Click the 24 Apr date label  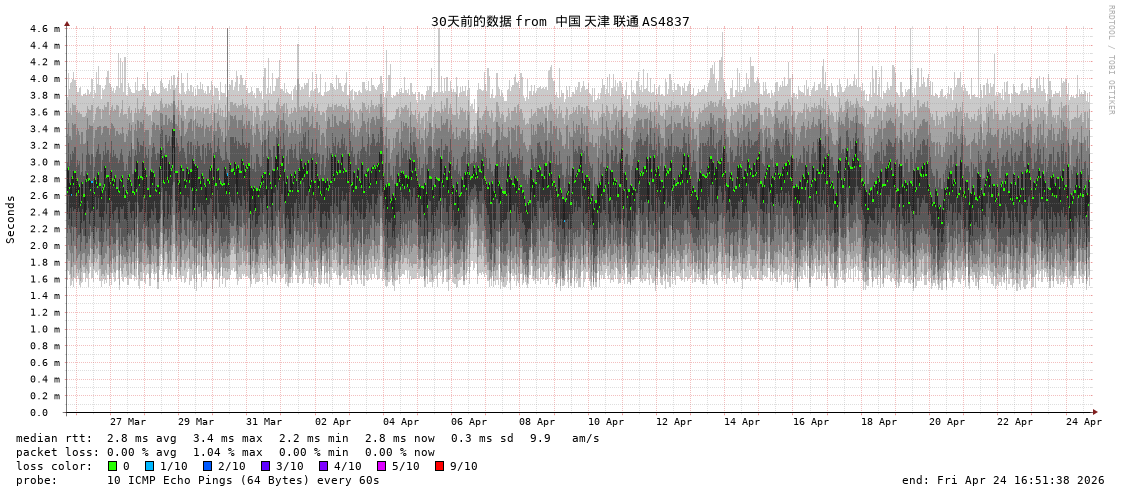point(1083,422)
